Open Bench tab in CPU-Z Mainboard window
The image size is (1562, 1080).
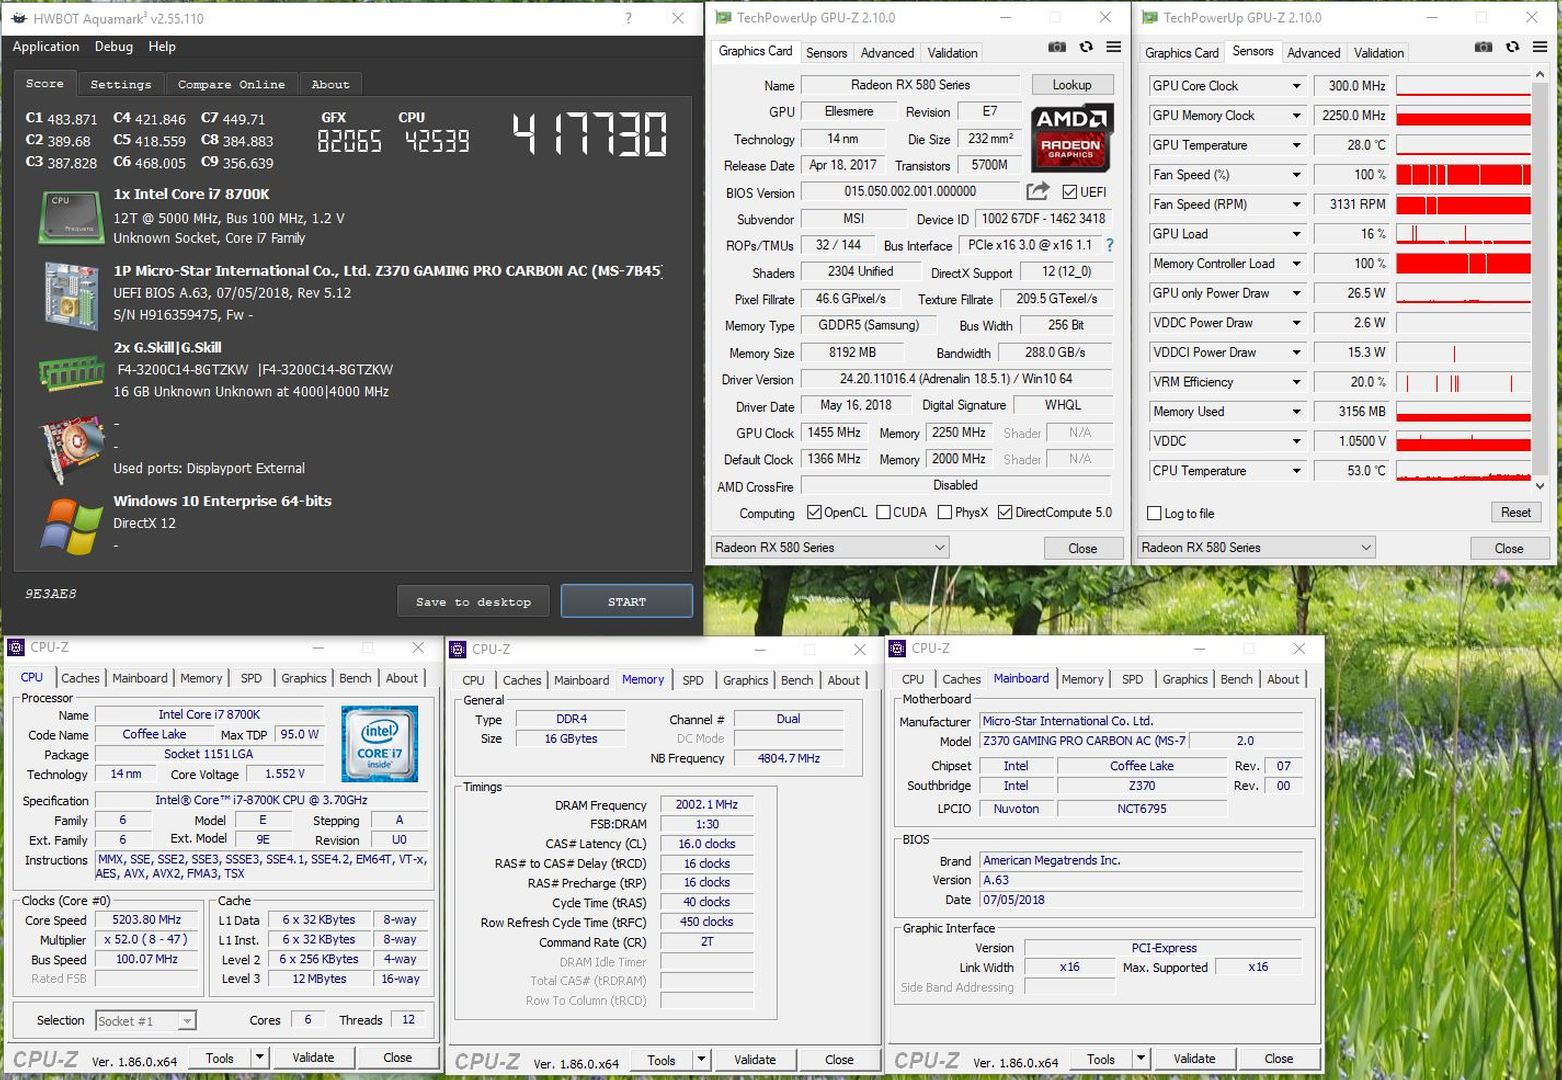pos(1236,679)
